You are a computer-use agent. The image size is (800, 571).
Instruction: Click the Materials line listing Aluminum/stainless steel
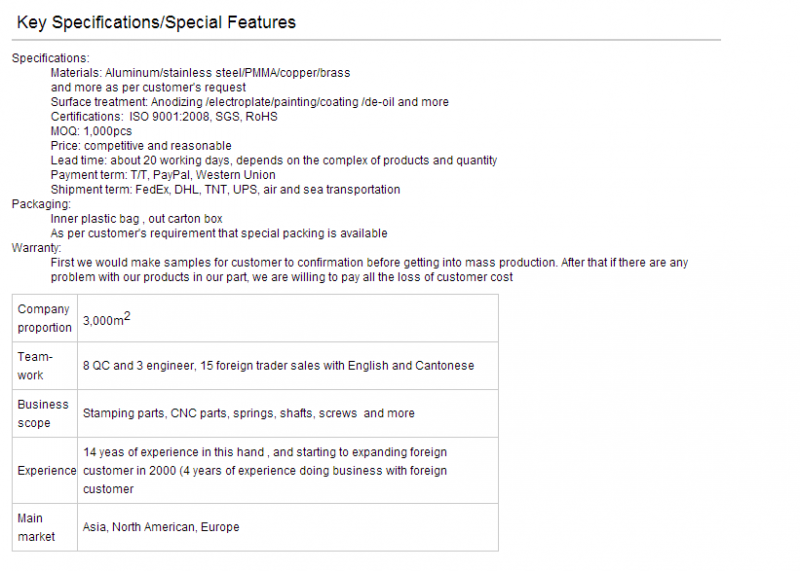click(x=200, y=73)
